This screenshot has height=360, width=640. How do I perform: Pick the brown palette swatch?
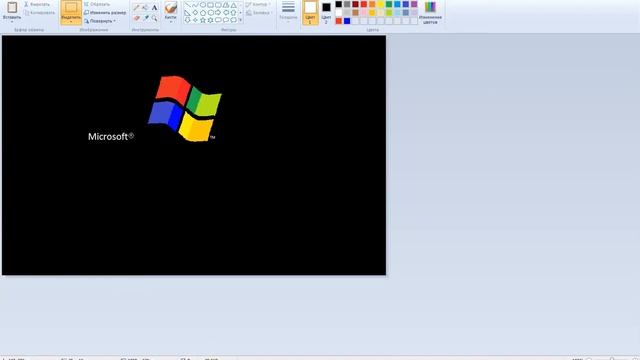pos(356,13)
